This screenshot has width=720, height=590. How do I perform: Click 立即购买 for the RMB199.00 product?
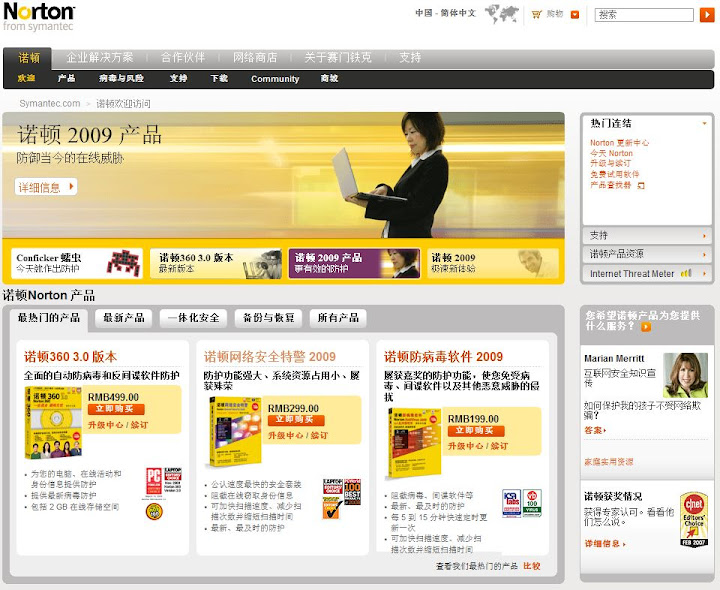tap(476, 431)
